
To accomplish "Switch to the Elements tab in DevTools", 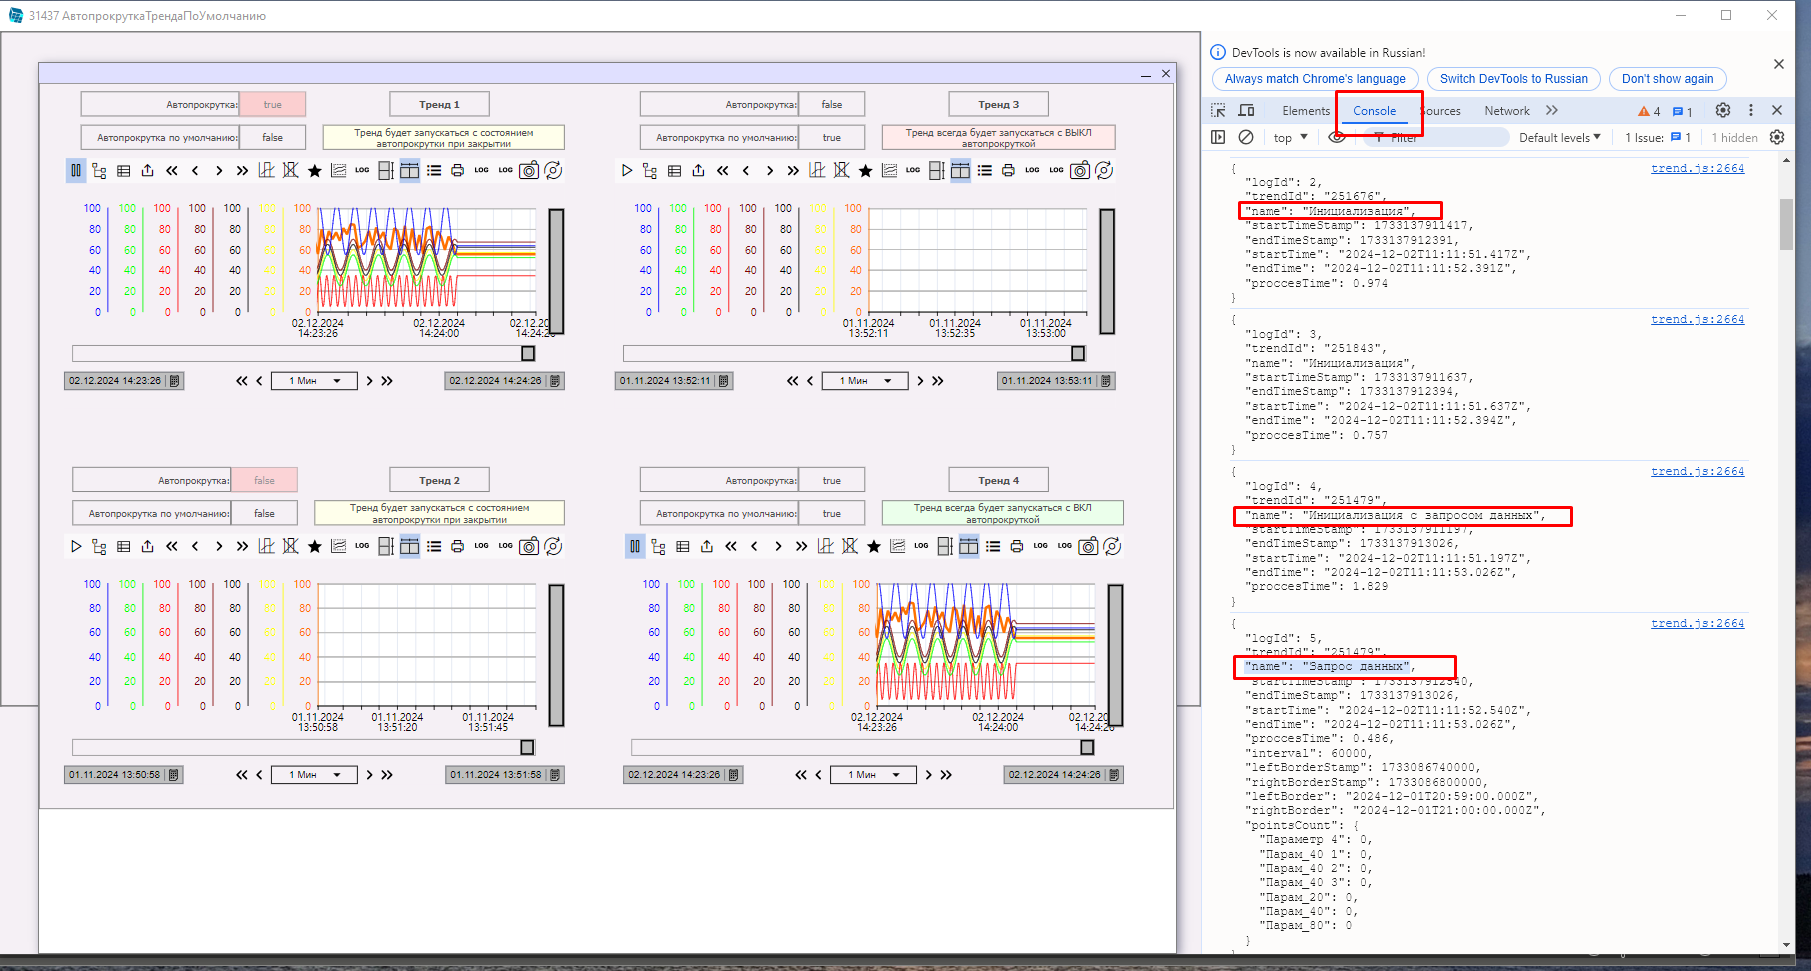I will click(1306, 111).
